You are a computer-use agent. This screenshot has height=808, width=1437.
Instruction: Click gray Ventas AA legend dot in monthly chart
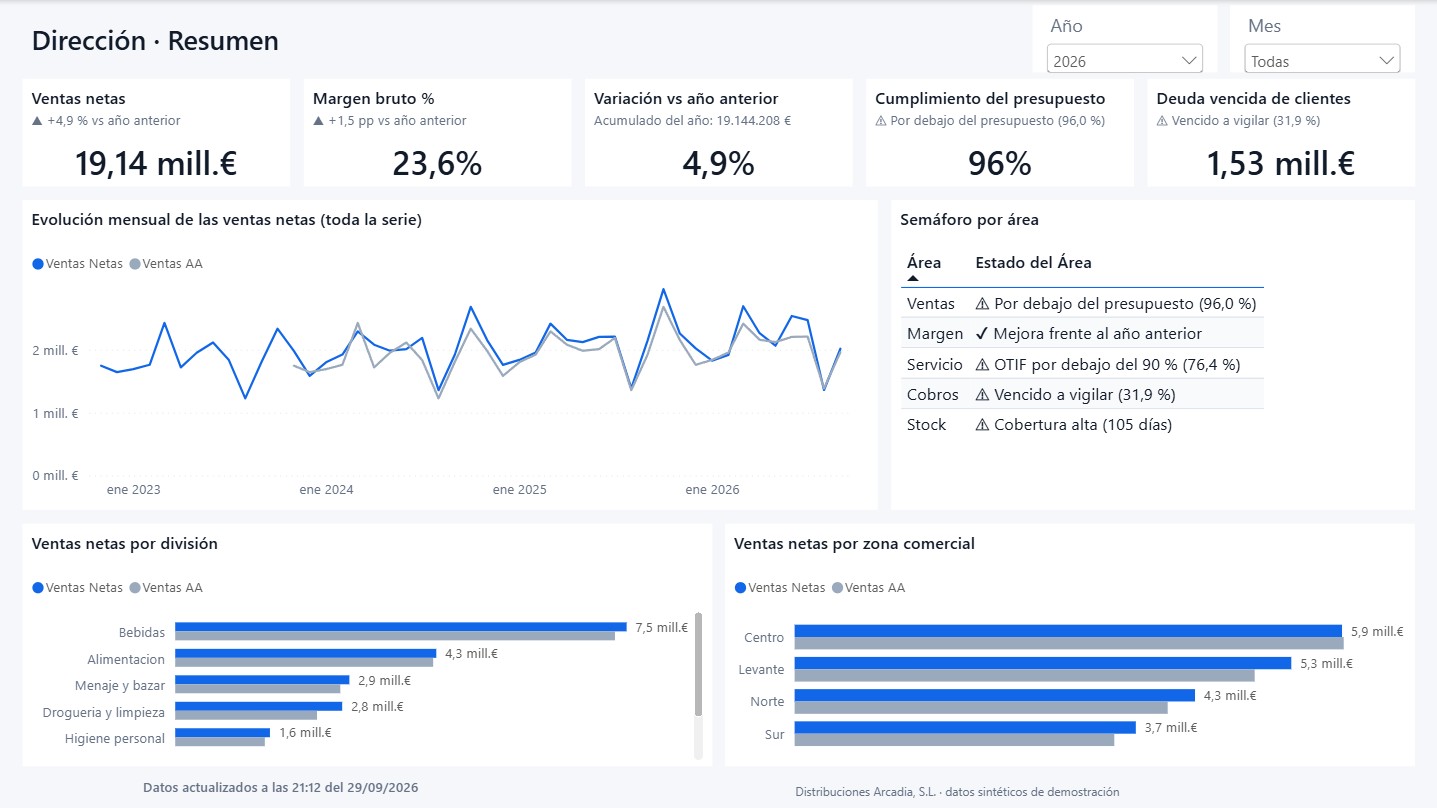click(135, 264)
